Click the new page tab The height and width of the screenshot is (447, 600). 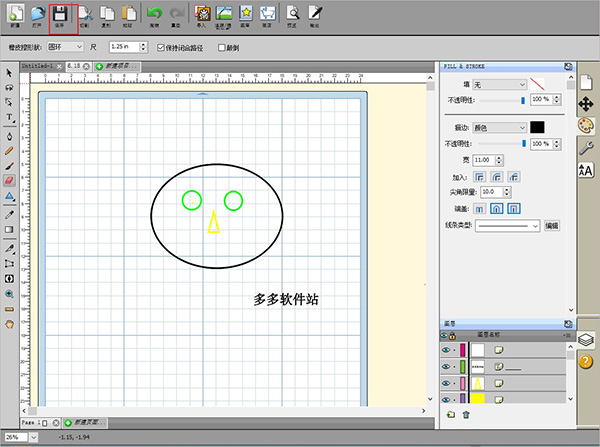click(85, 423)
